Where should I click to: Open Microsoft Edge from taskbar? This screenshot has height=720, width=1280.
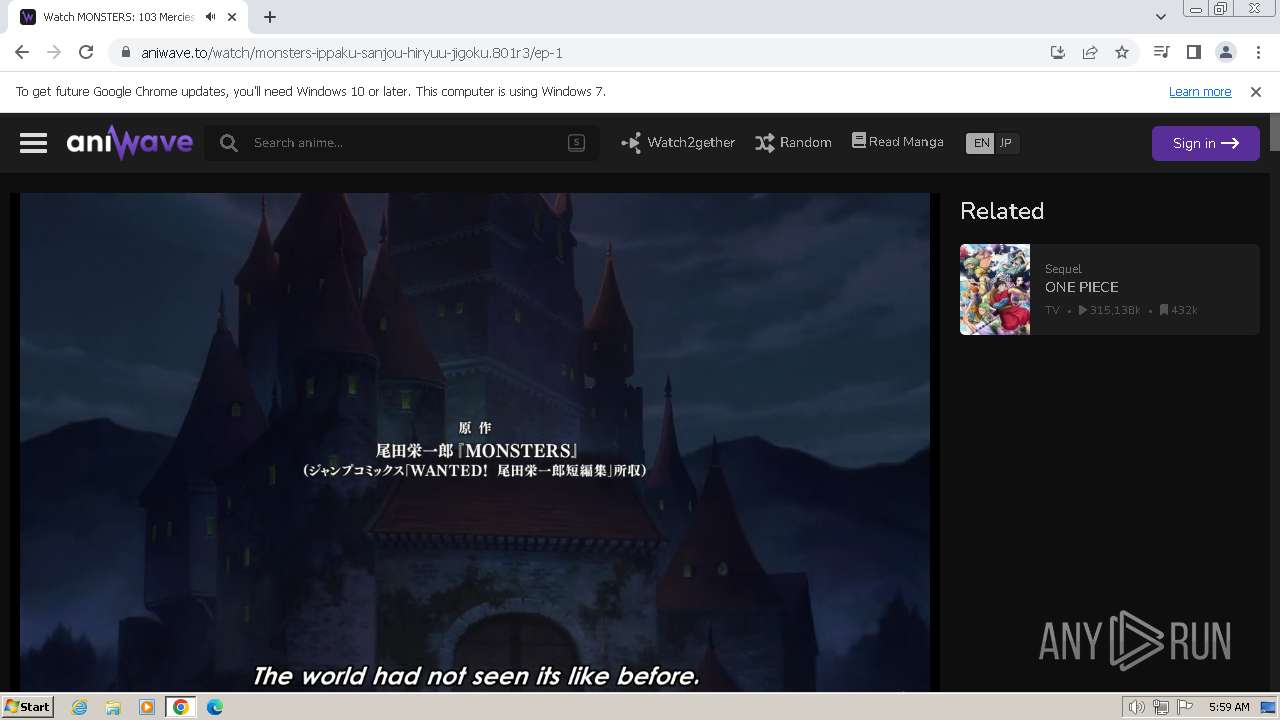pyautogui.click(x=215, y=707)
